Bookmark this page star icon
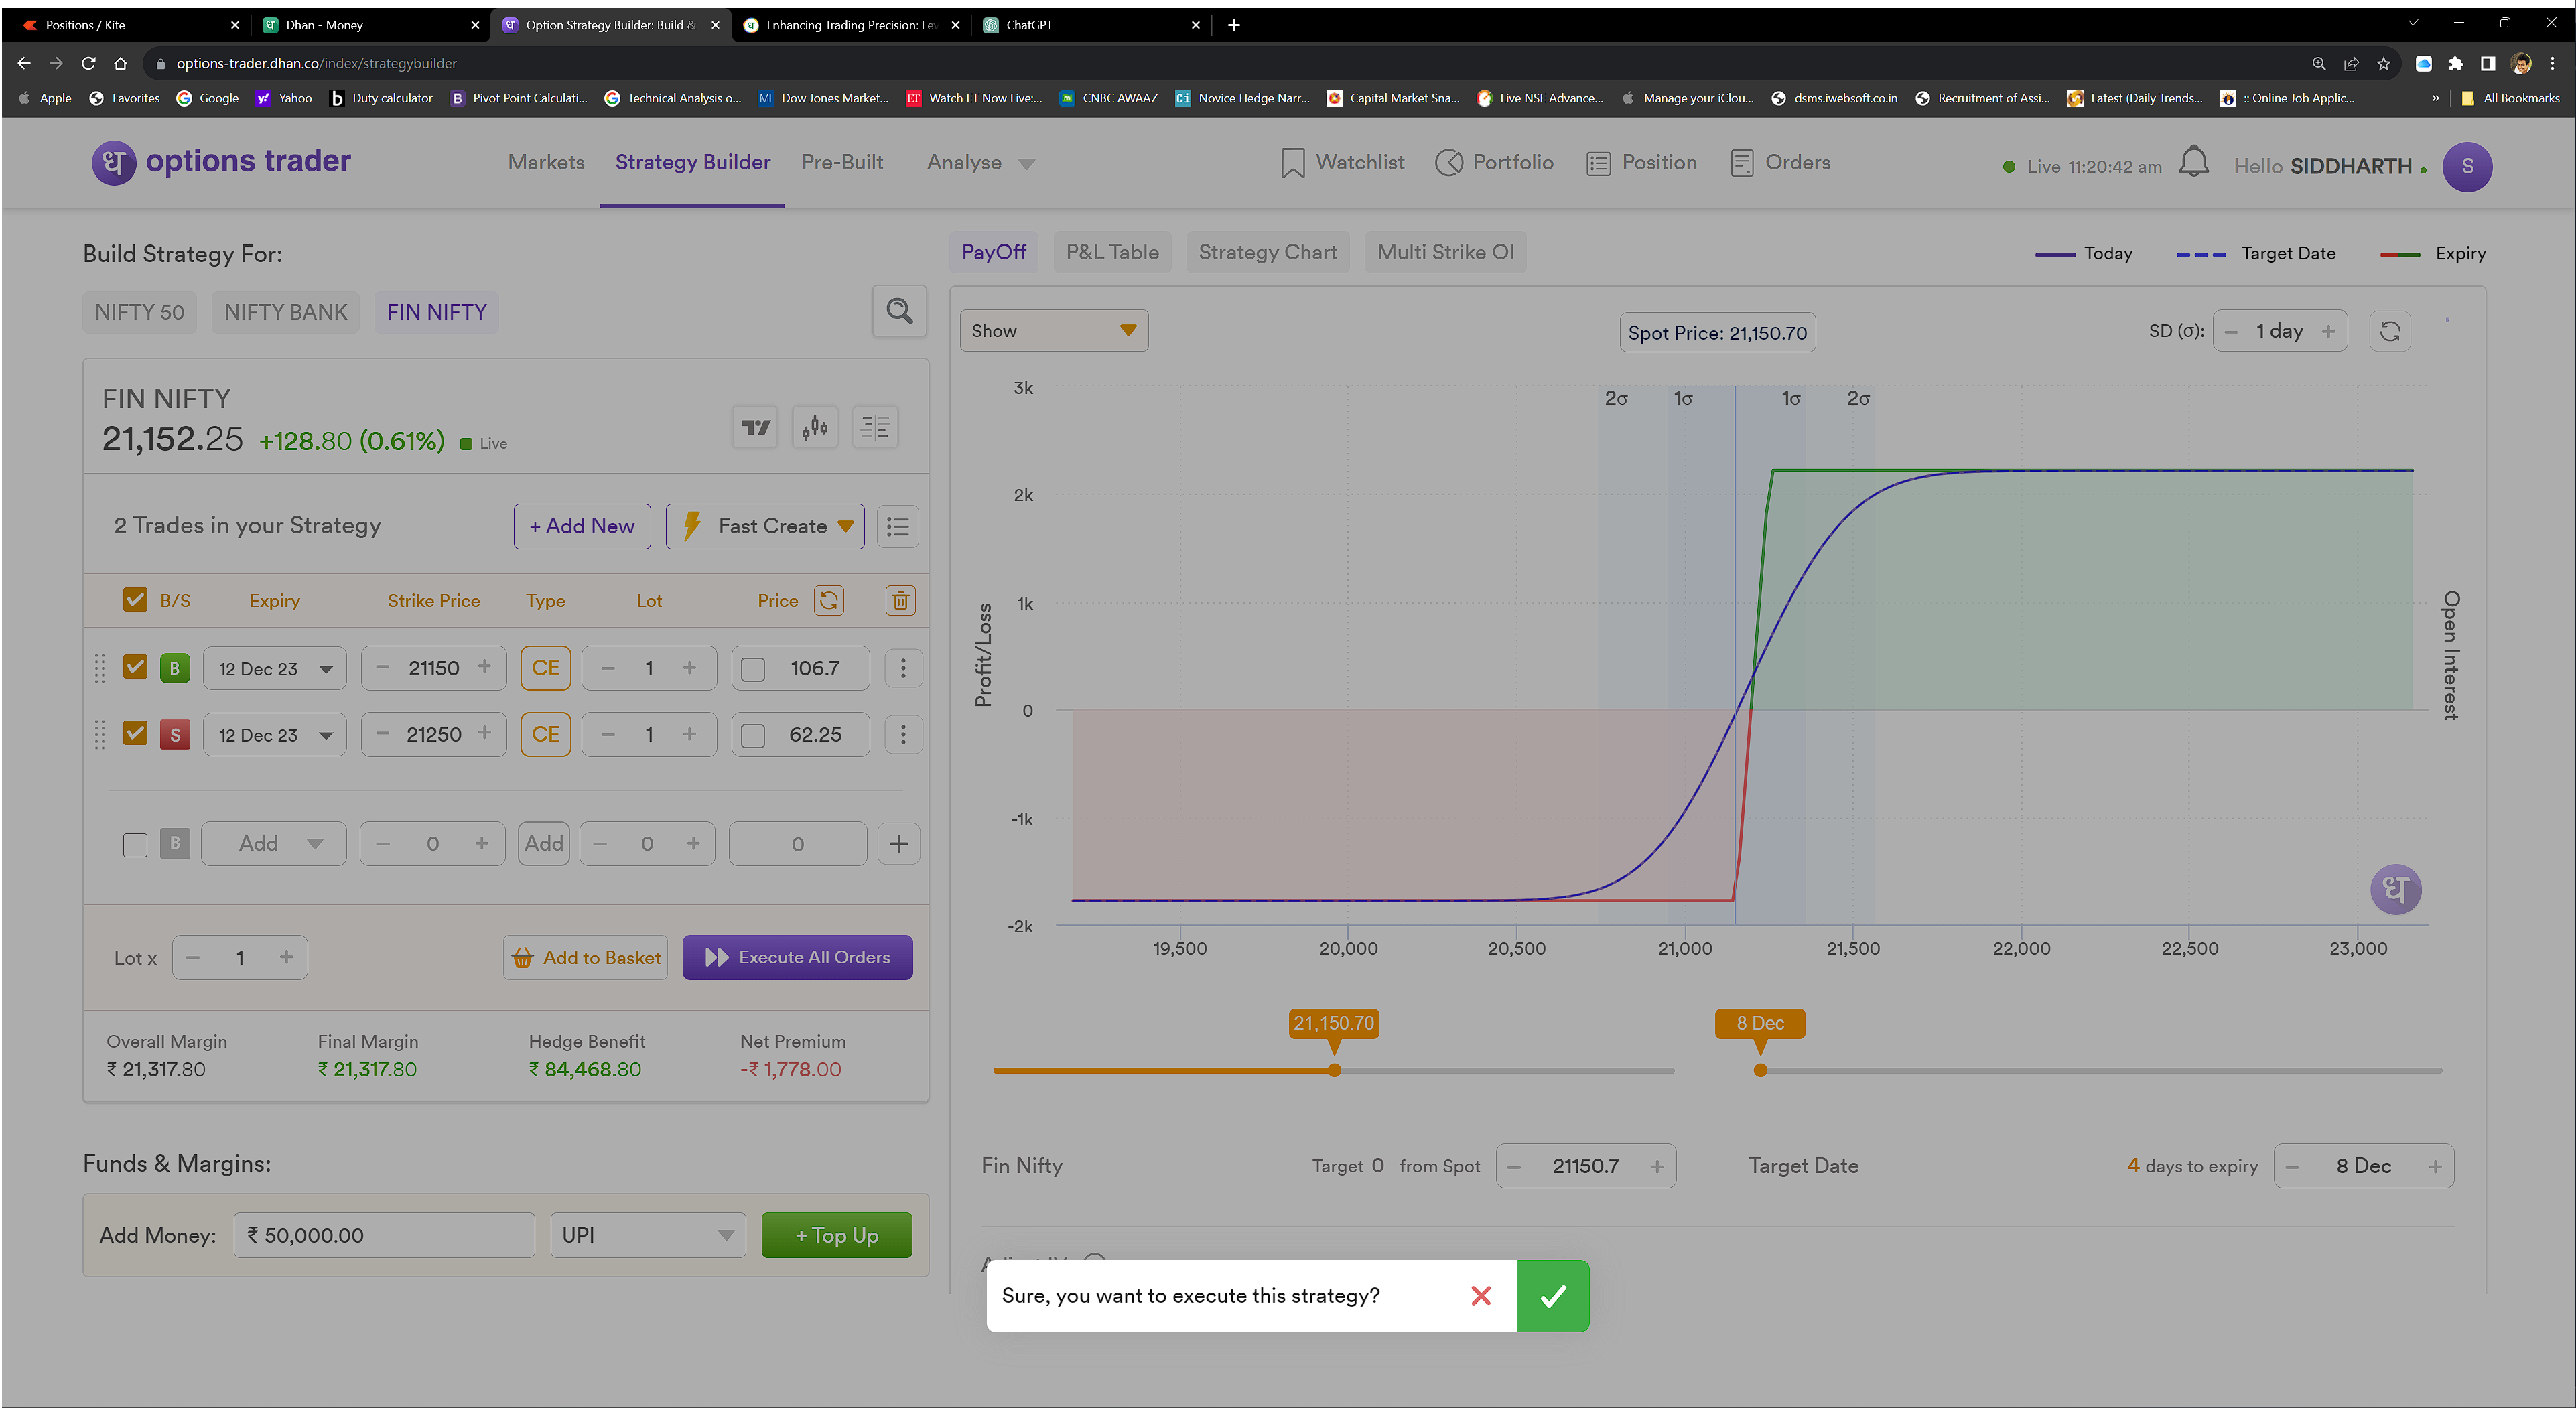Viewport: 2576px width, 1408px height. click(2383, 63)
